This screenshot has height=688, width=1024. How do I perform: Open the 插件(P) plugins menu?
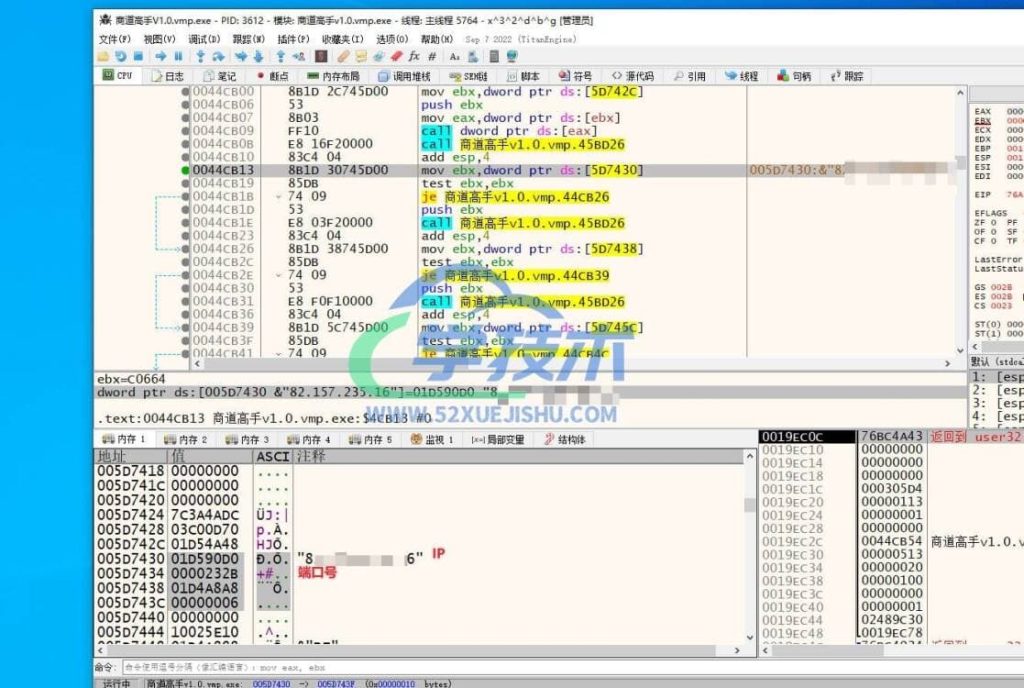point(294,39)
